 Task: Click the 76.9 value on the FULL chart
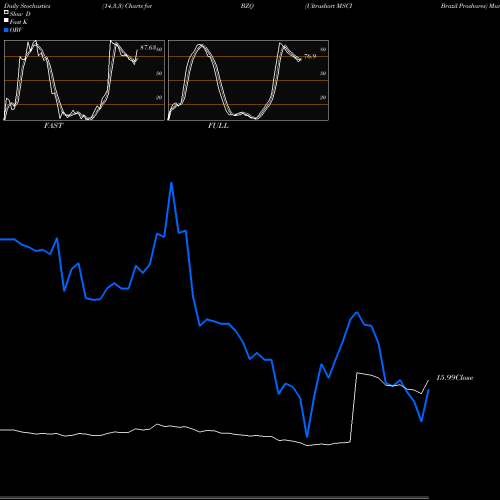(310, 56)
